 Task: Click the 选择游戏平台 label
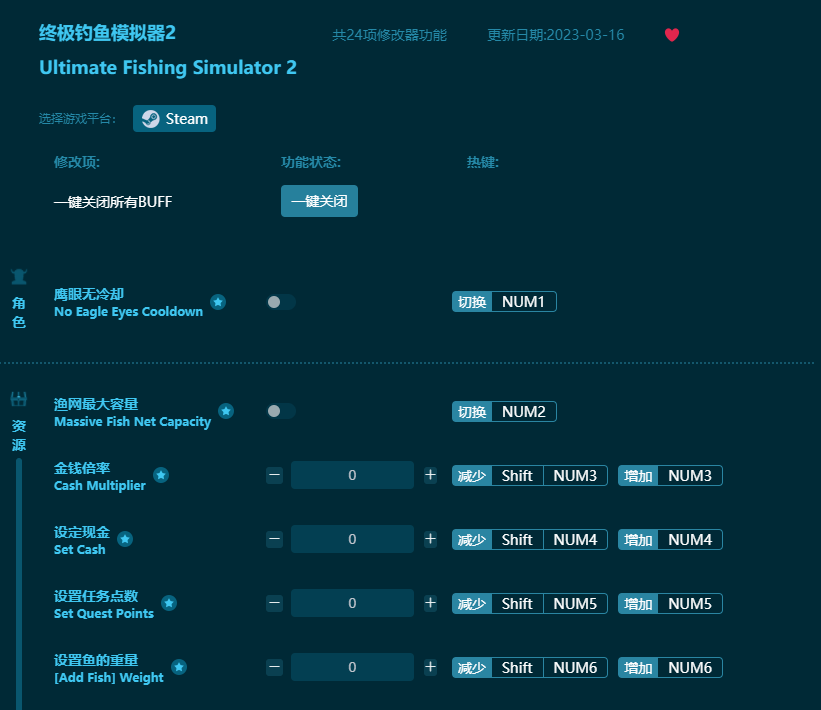(77, 119)
